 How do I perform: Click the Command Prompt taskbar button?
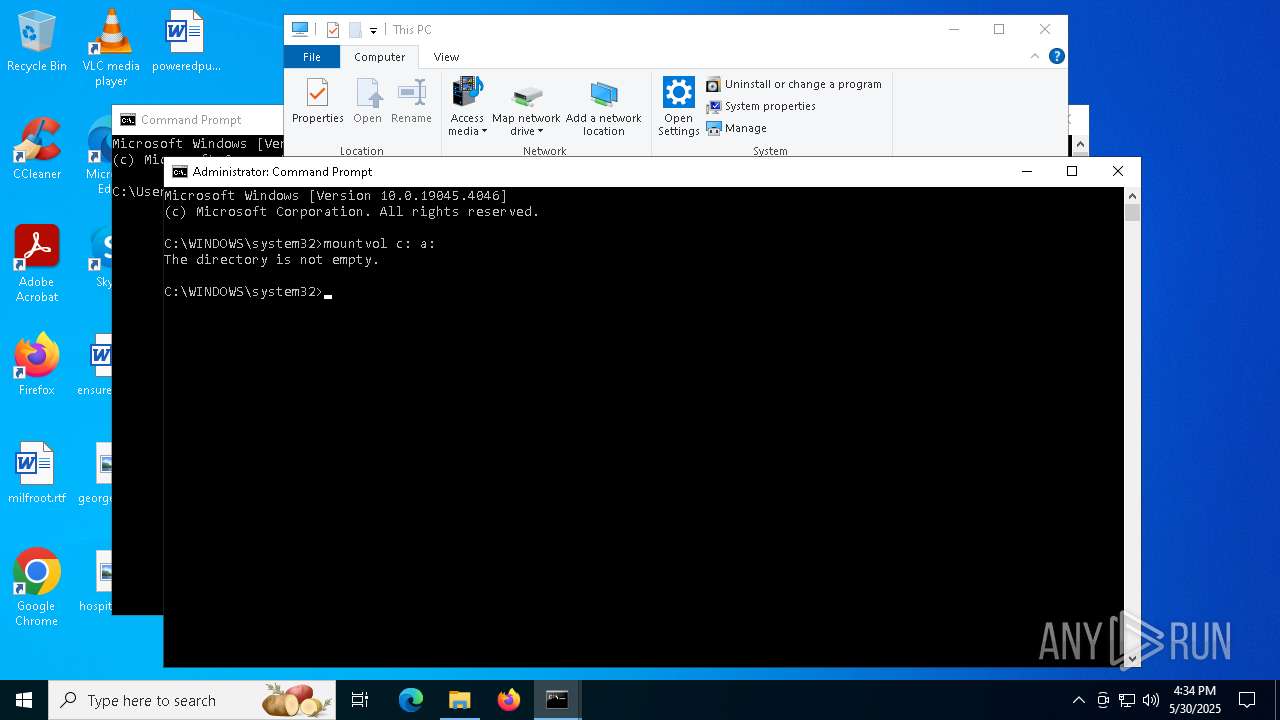pos(557,700)
